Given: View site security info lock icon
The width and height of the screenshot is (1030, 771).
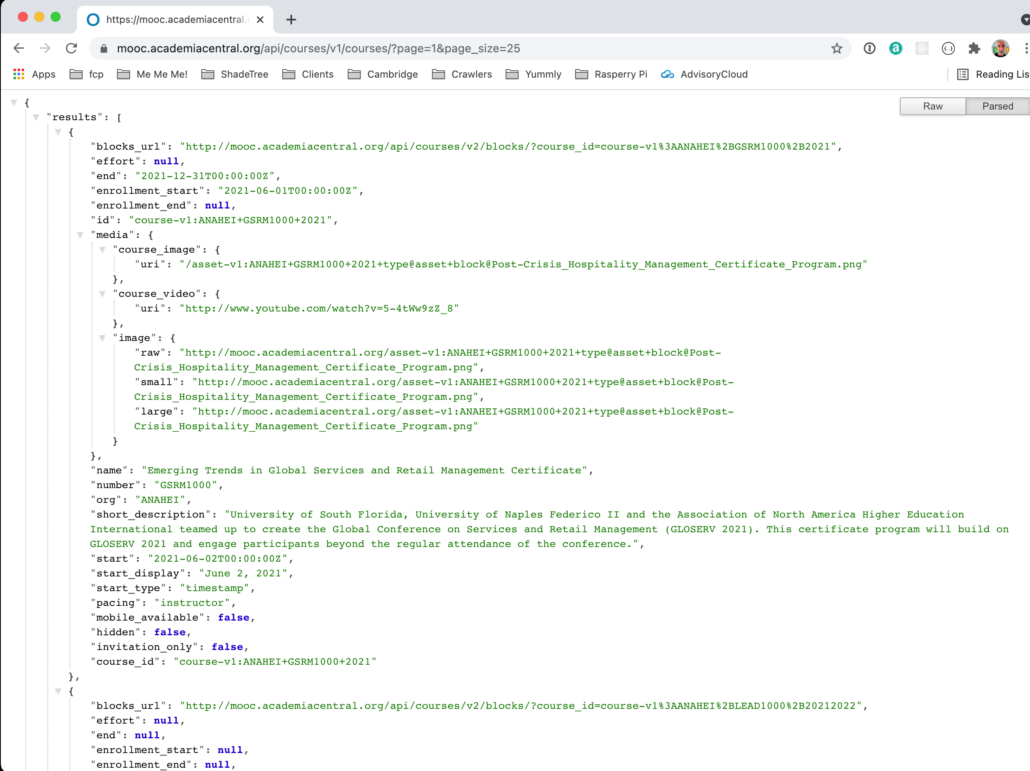Looking at the screenshot, I should [x=103, y=49].
